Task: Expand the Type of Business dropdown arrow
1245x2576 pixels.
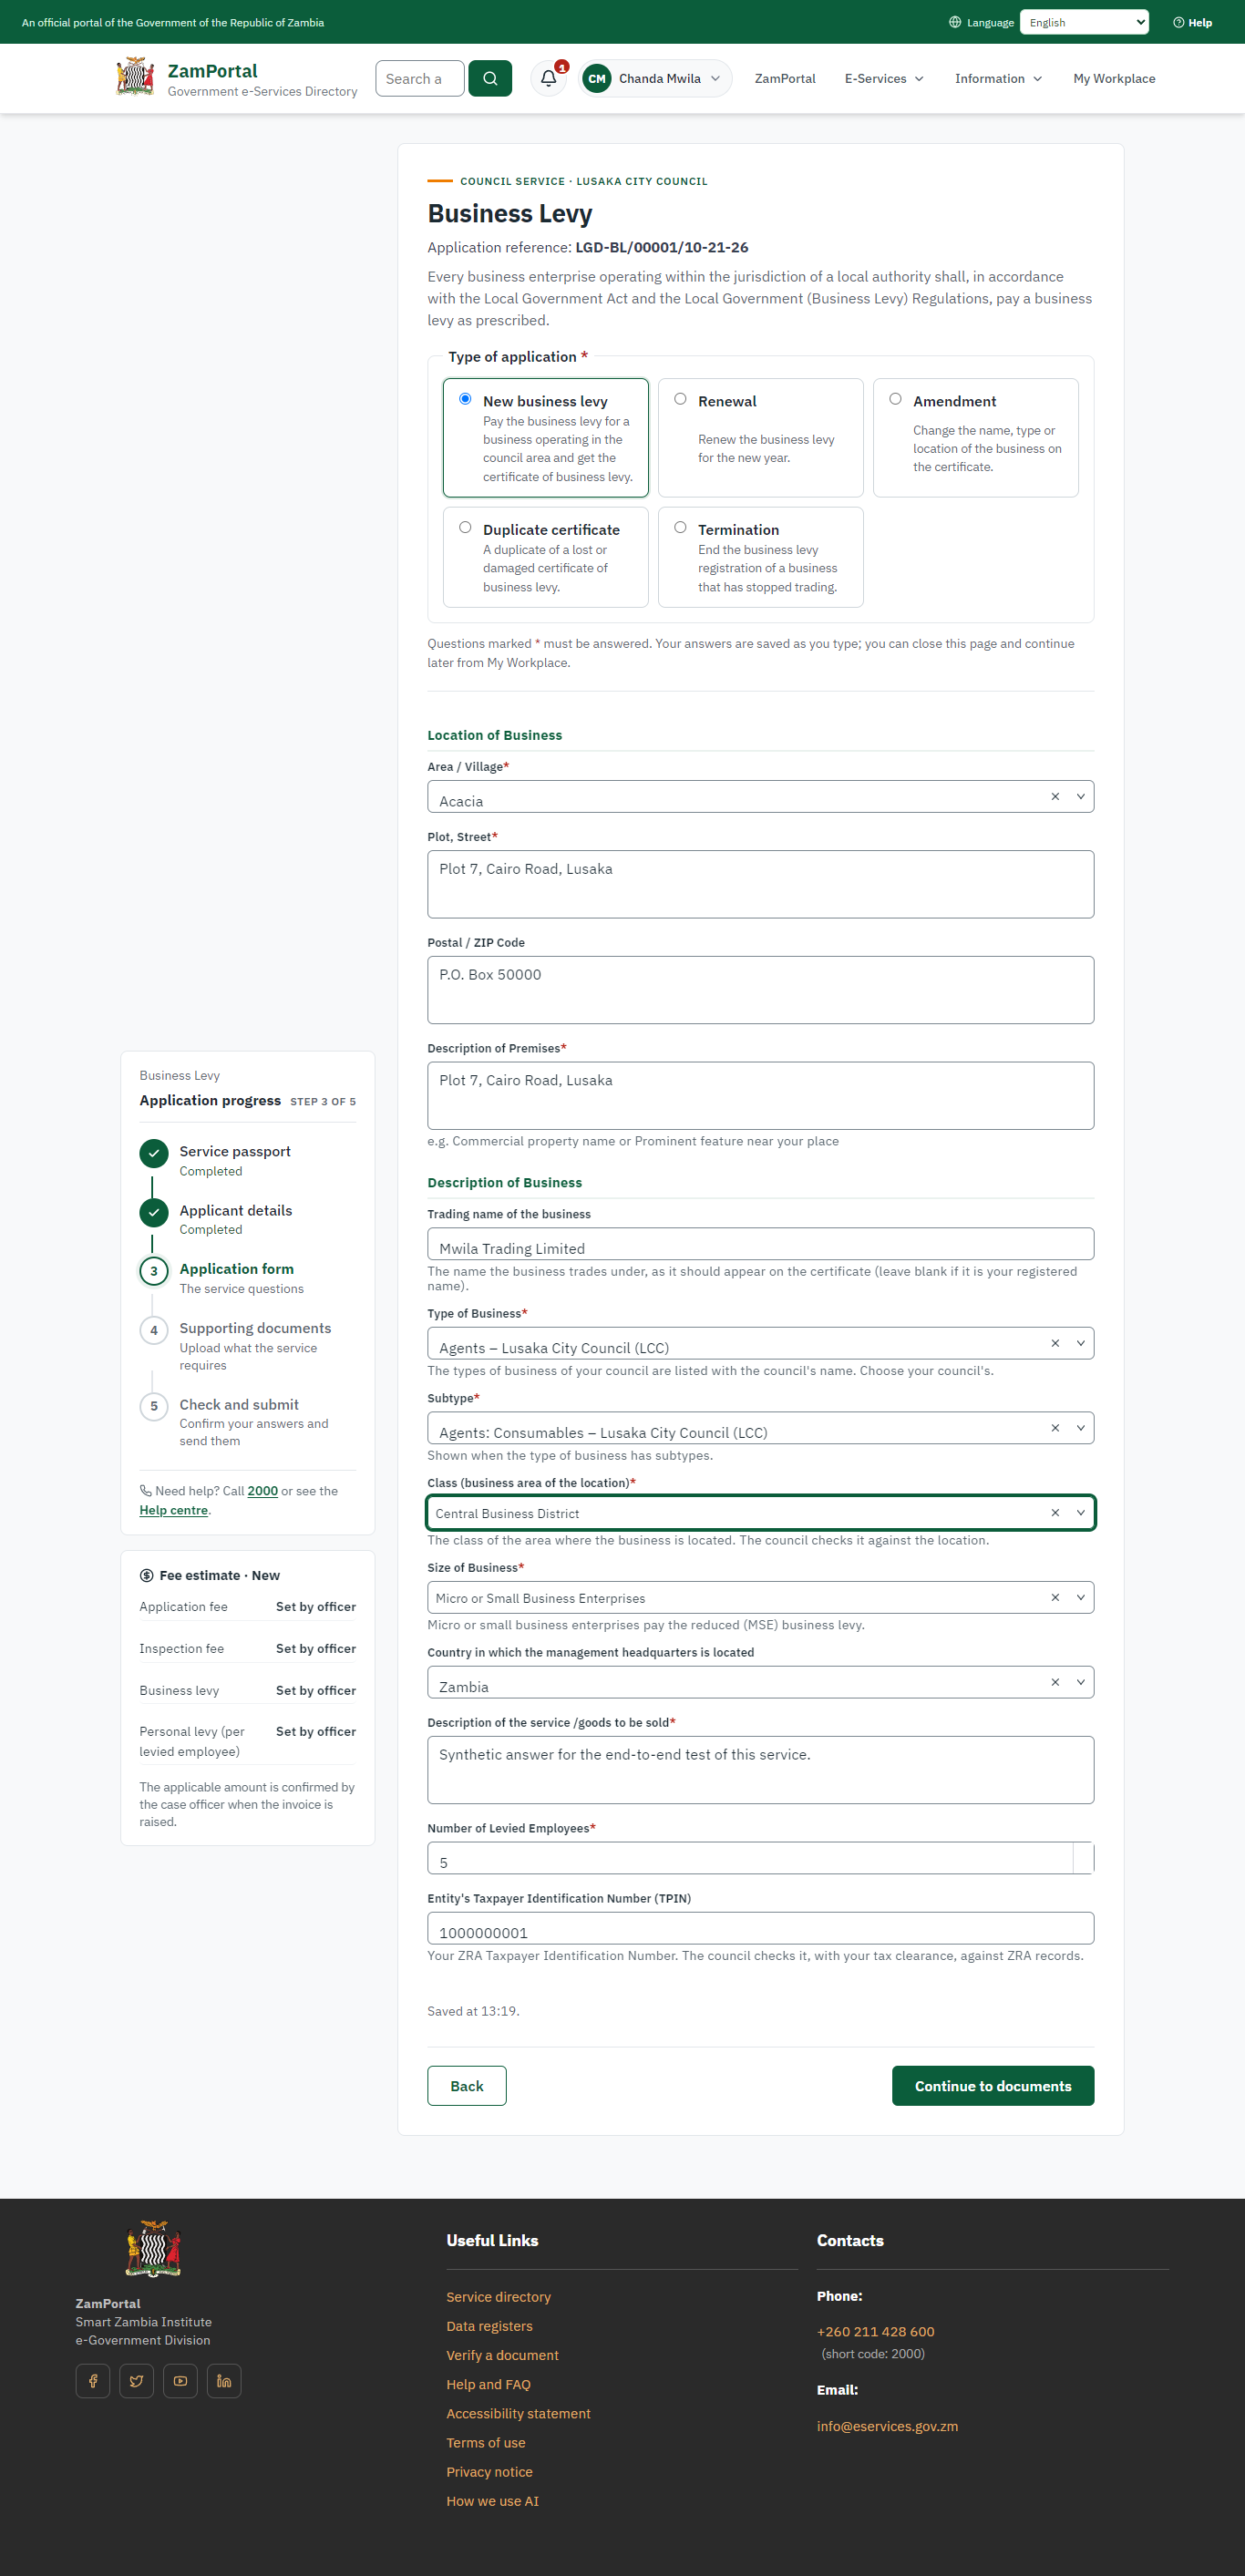Action: (1081, 1343)
